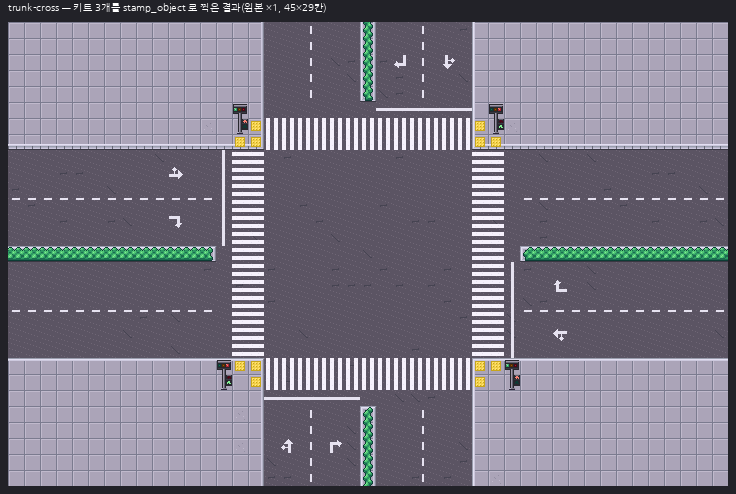This screenshot has height=494, width=736.
Task: Click the stop line on north road
Action: (424, 110)
